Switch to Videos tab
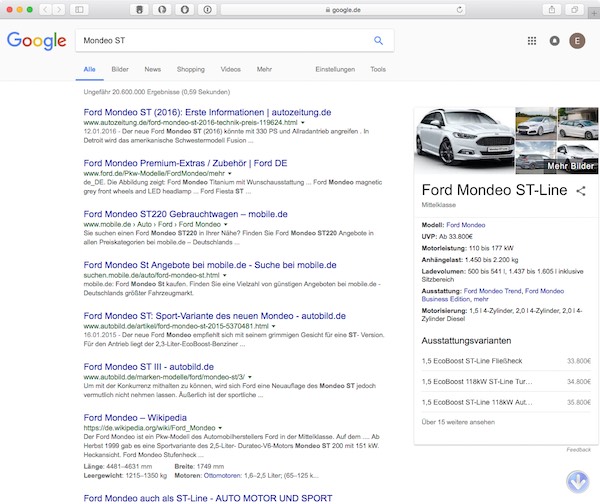 [230, 69]
